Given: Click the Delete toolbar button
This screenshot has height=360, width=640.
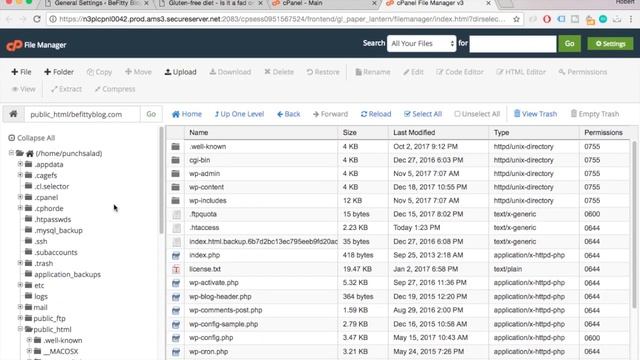Looking at the screenshot, I should (x=279, y=72).
